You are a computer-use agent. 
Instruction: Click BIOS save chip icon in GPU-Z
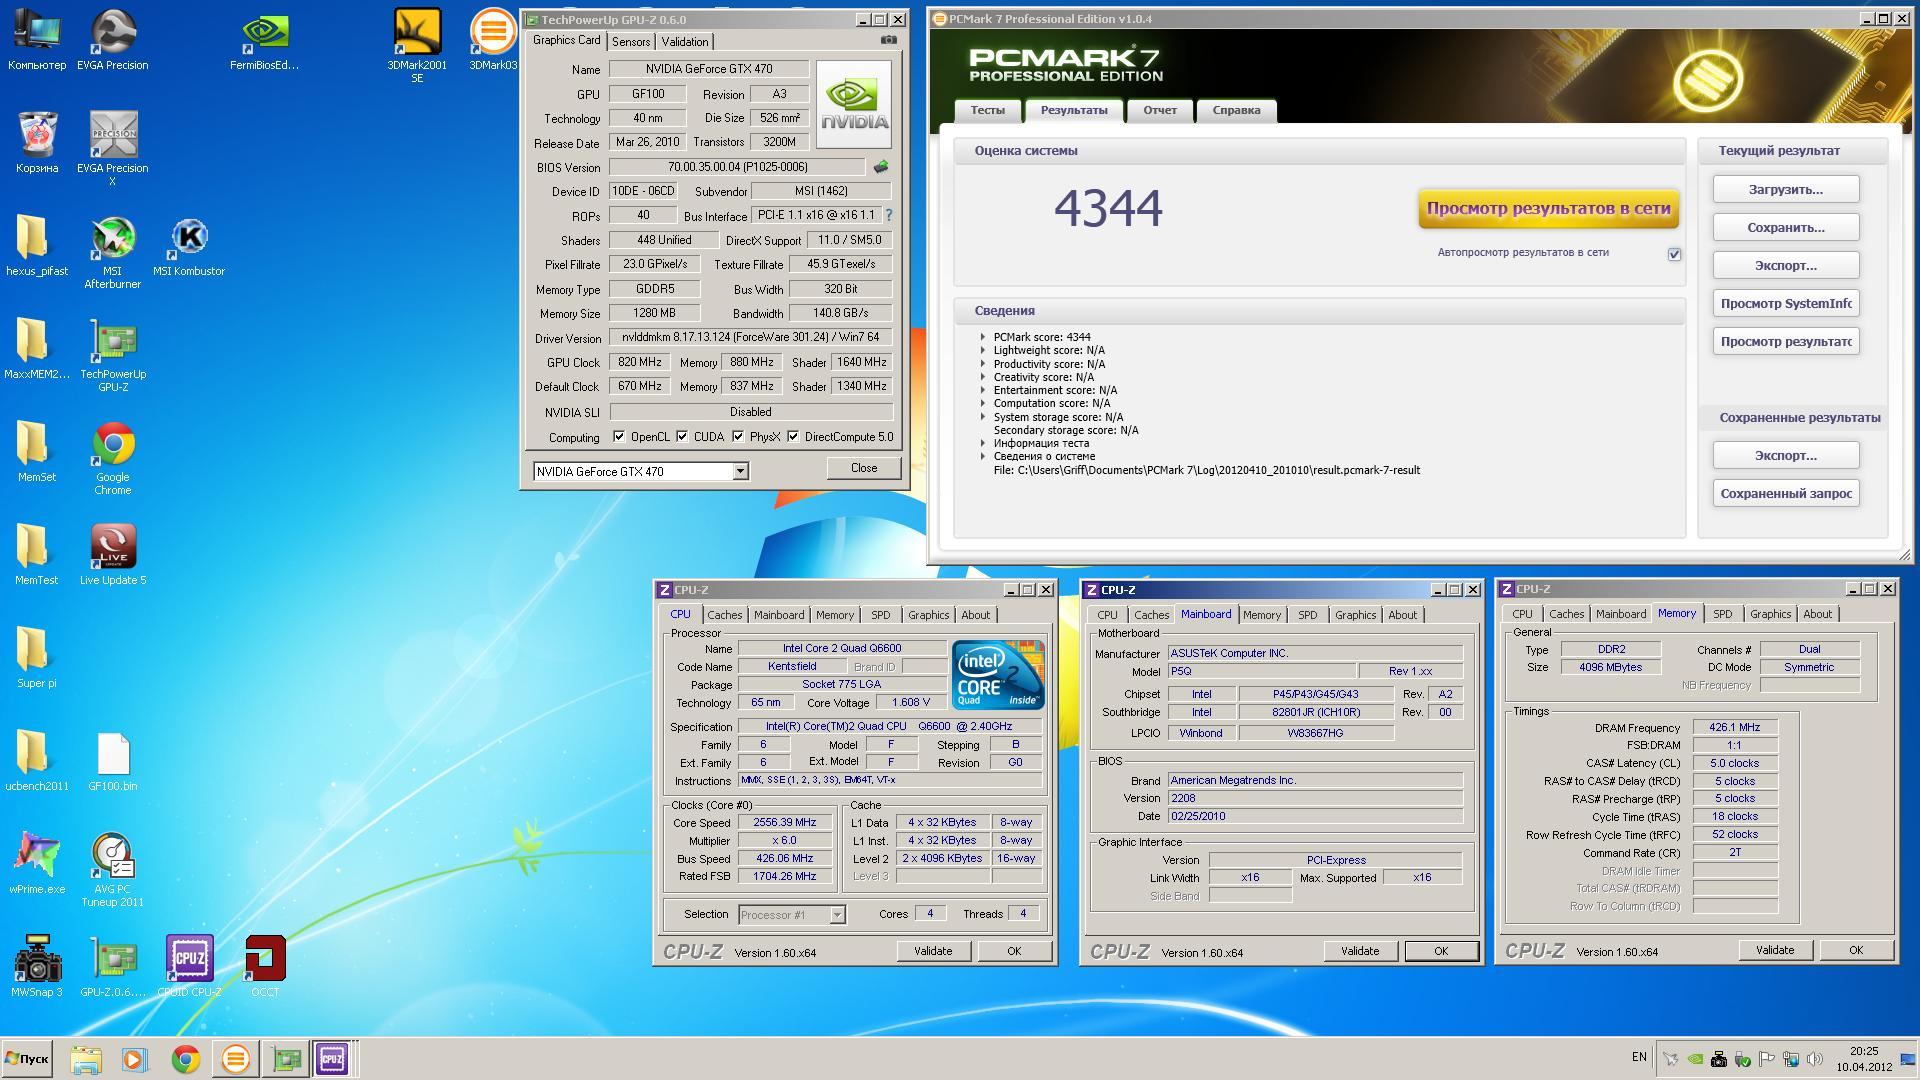click(881, 167)
